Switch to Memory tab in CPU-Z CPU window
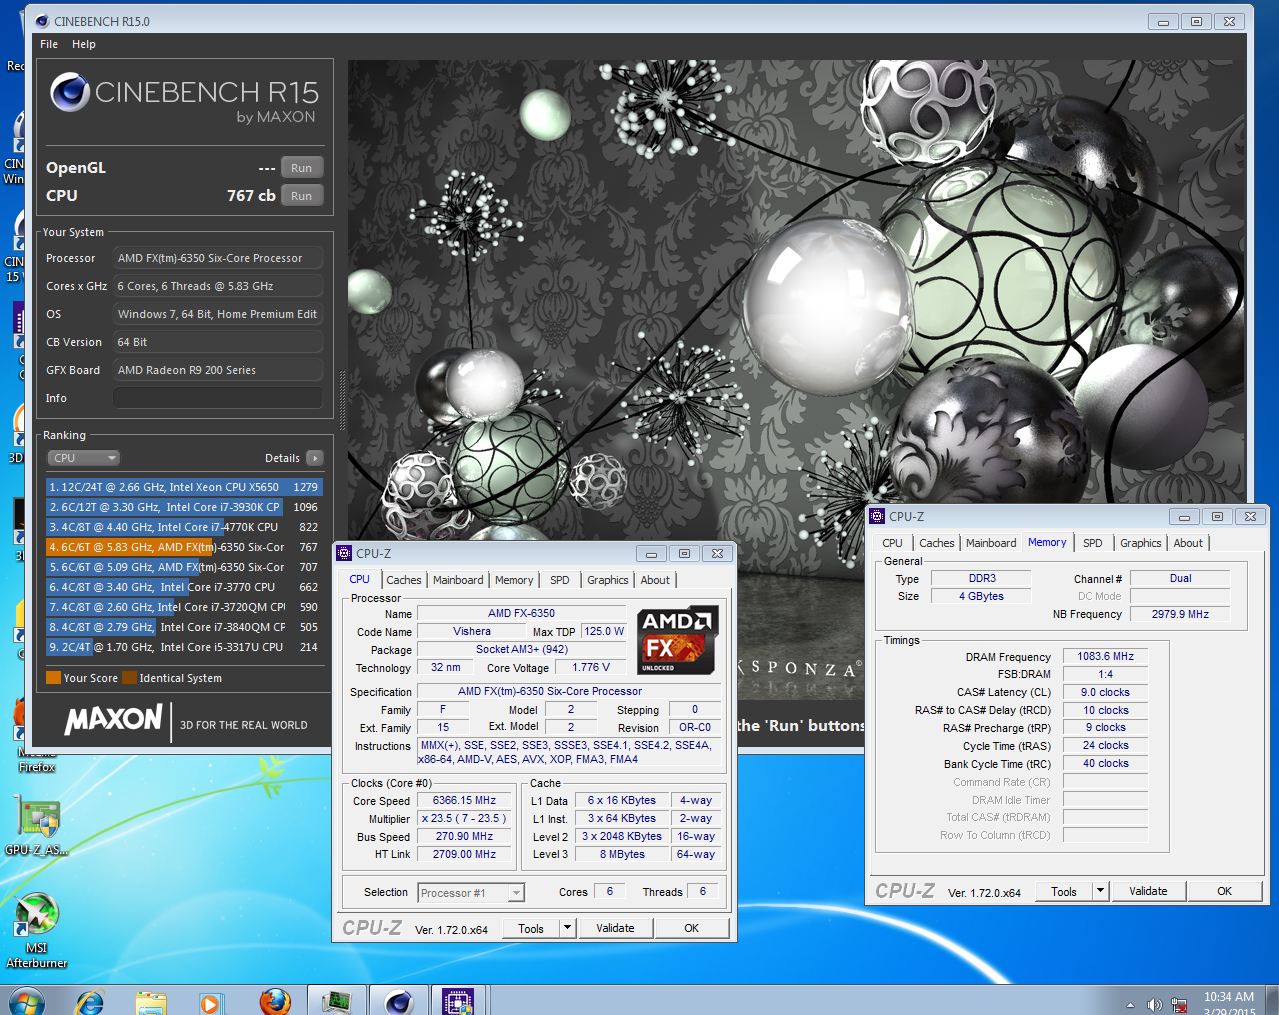1279x1015 pixels. pos(514,580)
